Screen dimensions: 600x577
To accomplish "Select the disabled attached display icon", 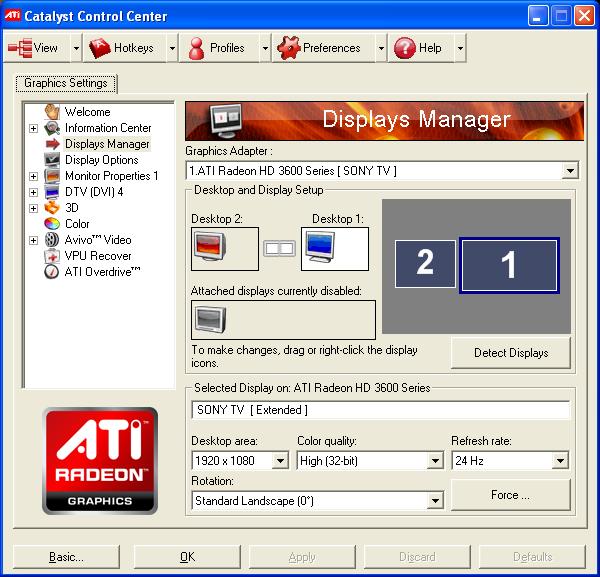I will pos(211,319).
